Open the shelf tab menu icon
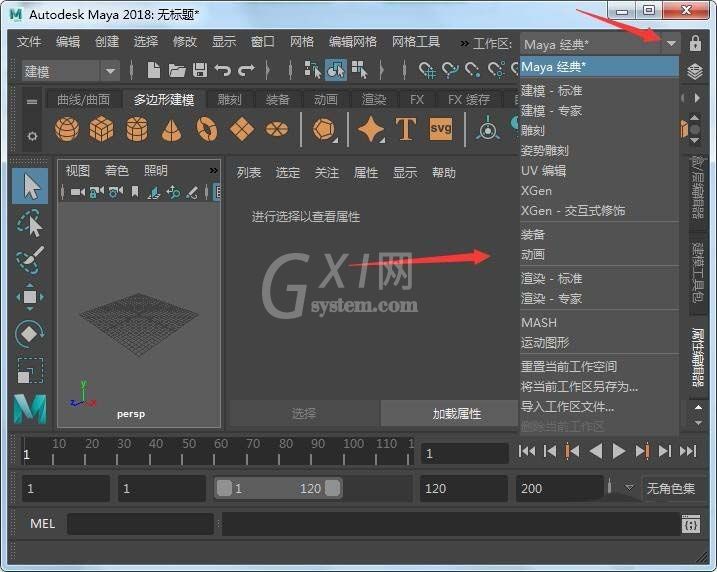717x572 pixels. [x=32, y=101]
